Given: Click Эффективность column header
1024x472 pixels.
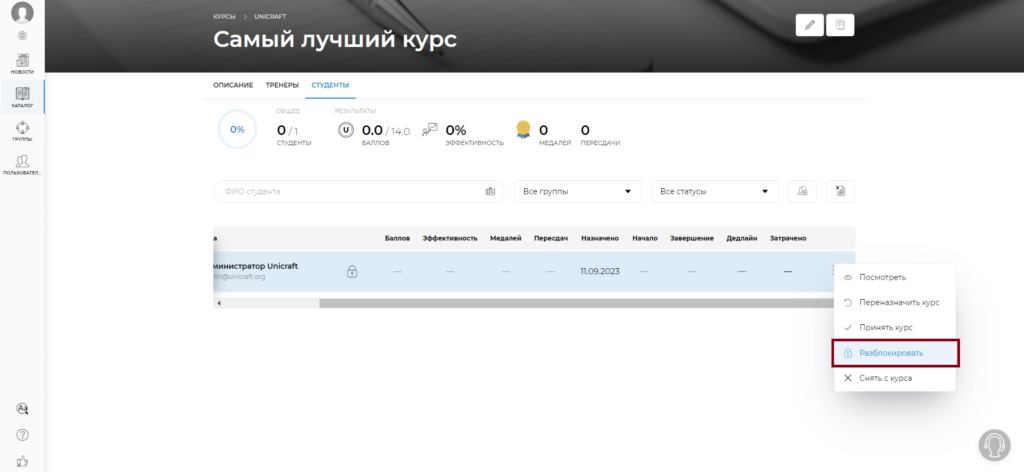Looking at the screenshot, I should [x=450, y=238].
